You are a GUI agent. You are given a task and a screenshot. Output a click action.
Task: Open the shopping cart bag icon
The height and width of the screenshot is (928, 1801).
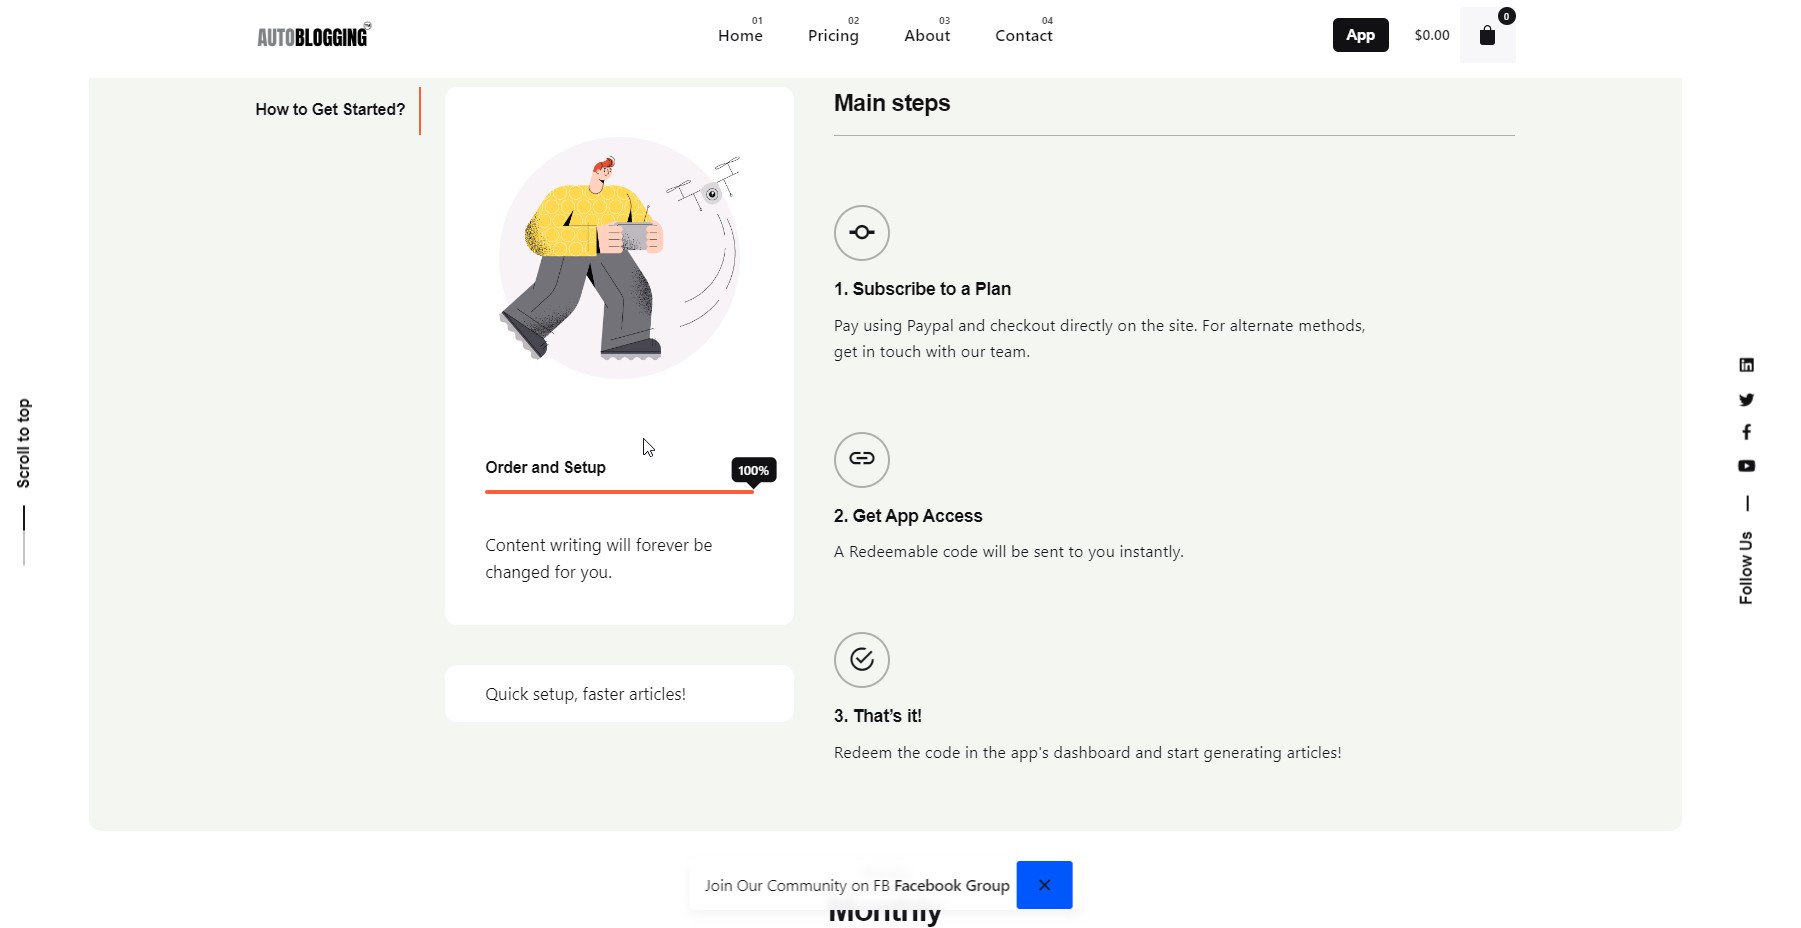1487,35
